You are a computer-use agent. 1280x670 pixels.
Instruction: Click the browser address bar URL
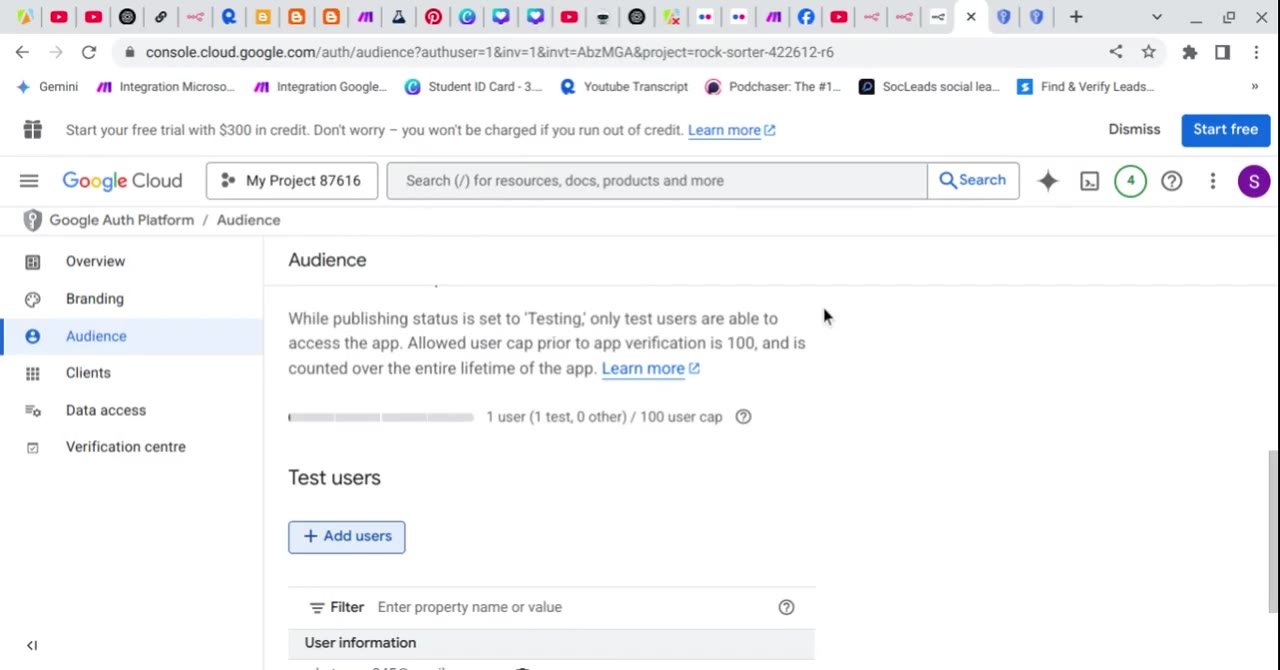coord(489,52)
